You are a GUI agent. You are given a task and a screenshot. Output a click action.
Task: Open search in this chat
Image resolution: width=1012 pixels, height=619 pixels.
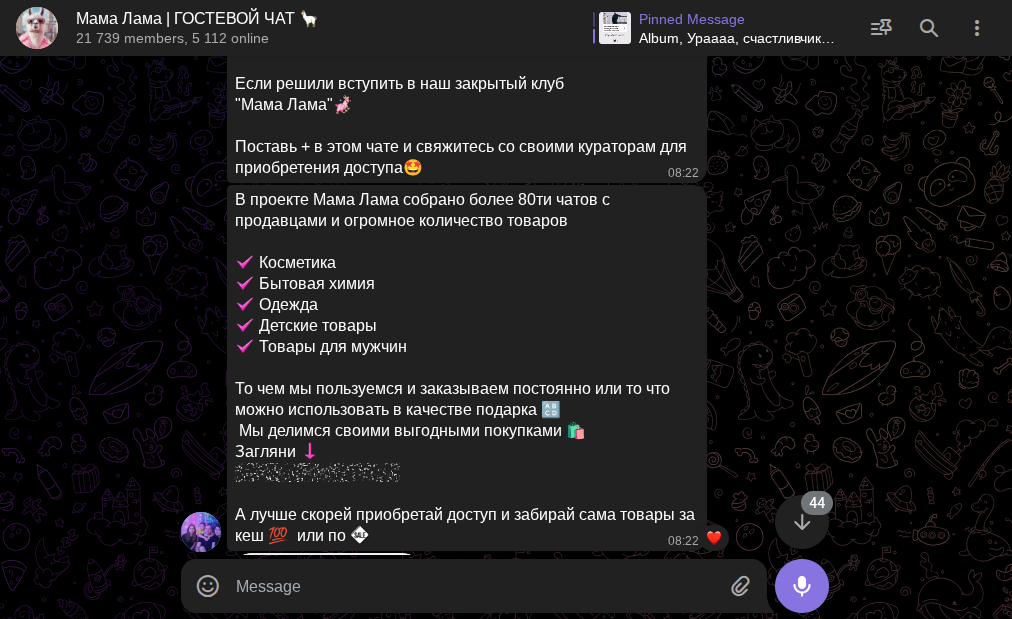pos(928,28)
